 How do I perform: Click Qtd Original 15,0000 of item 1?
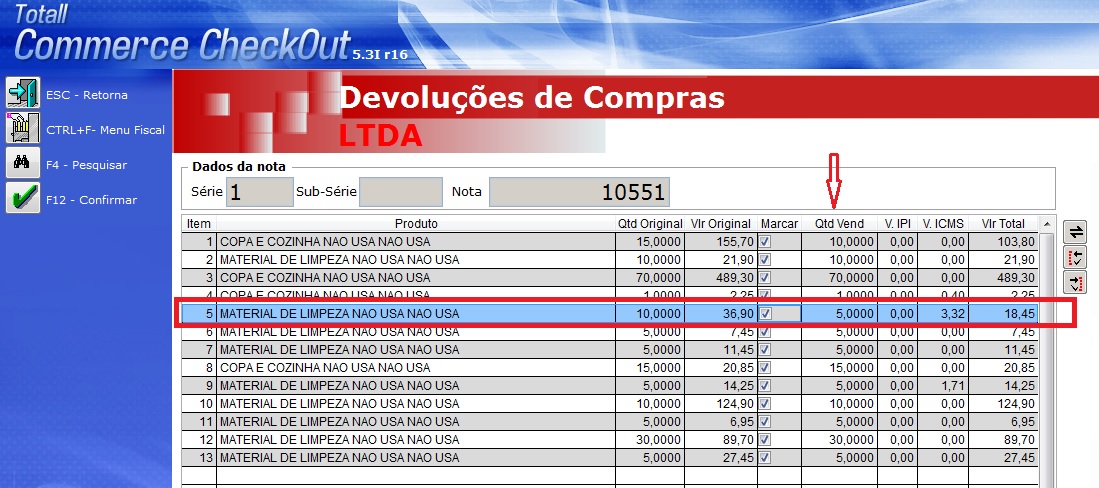(x=650, y=242)
